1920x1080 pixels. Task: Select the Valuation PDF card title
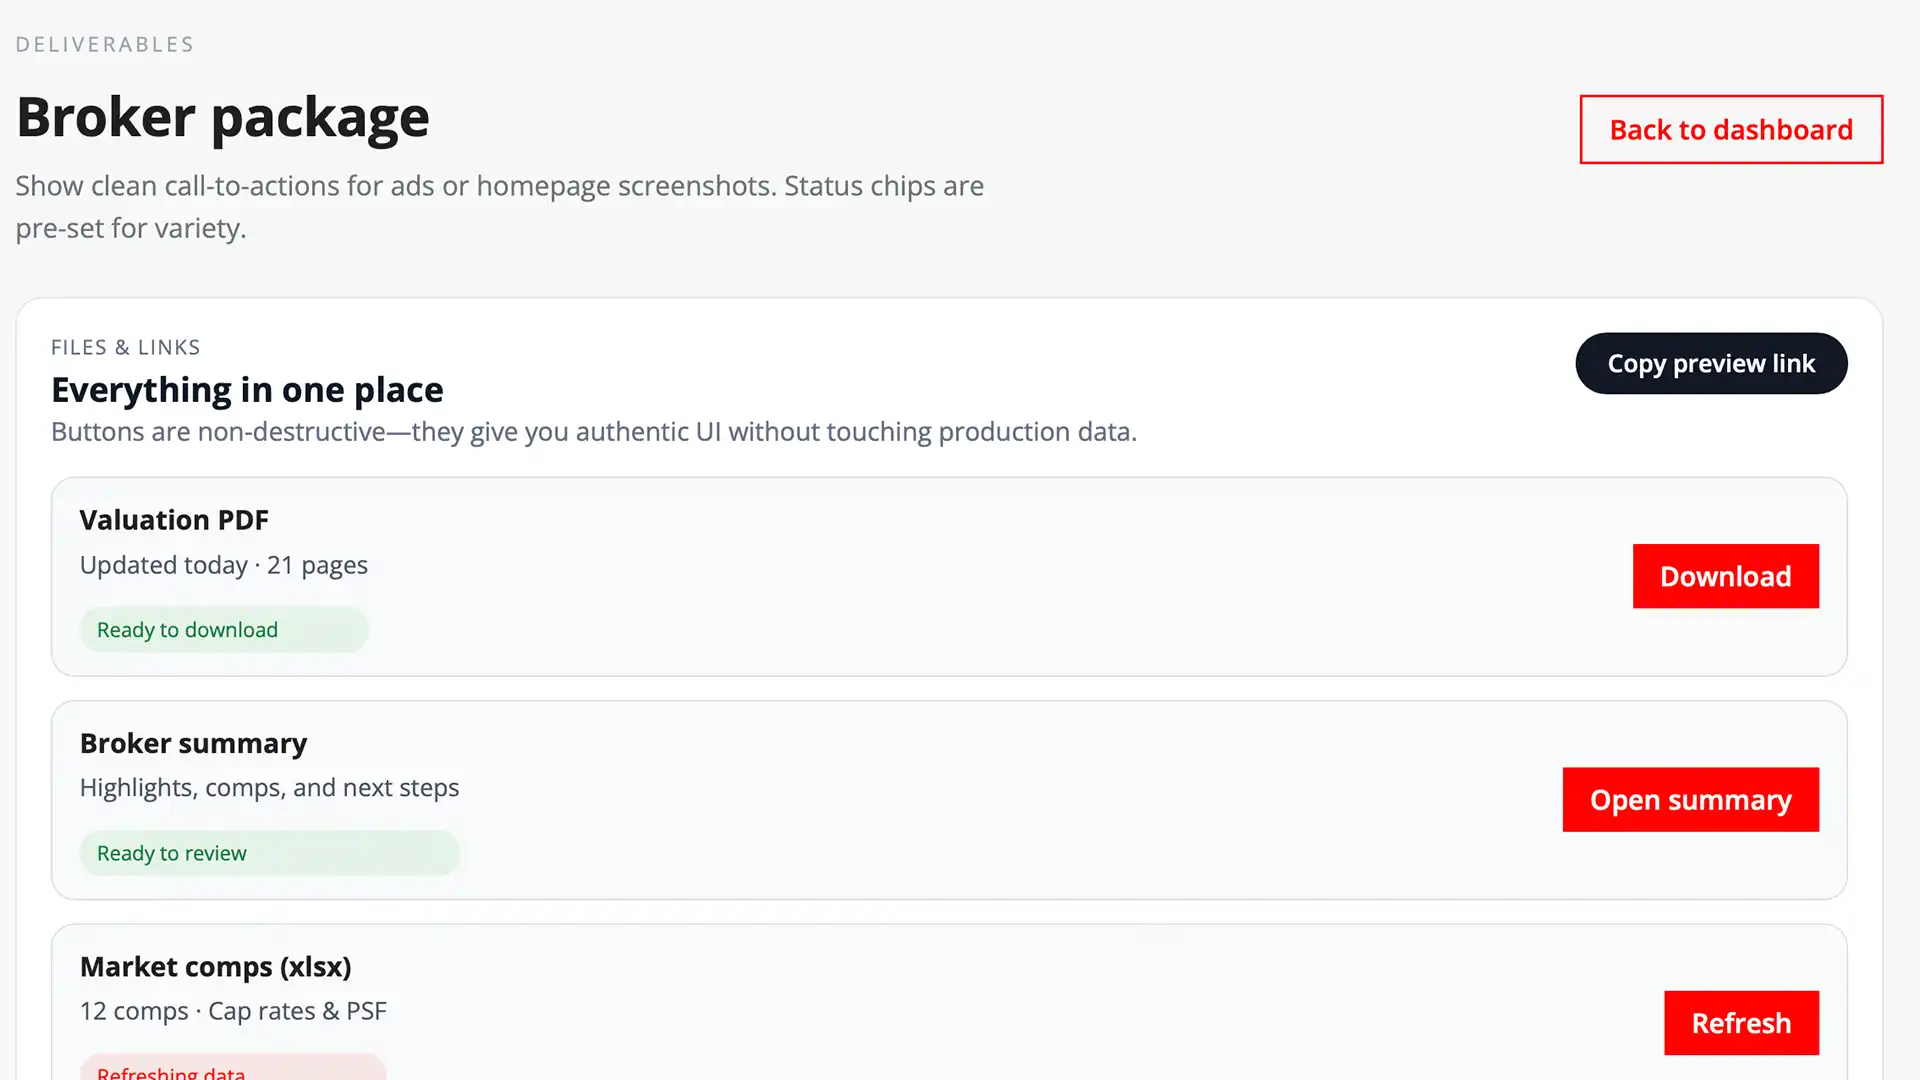(174, 519)
